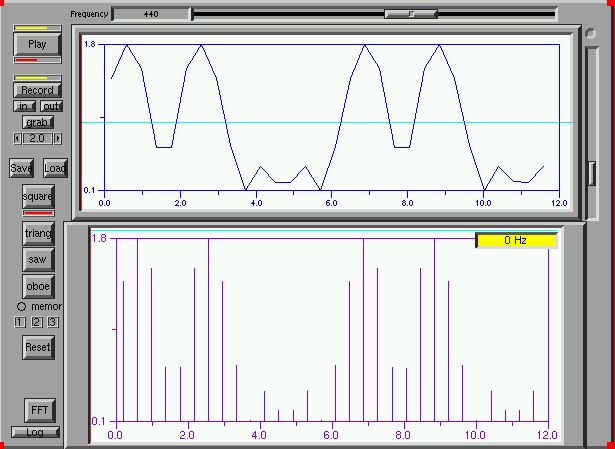Run the FFT analysis
The height and width of the screenshot is (449, 615).
(40, 410)
